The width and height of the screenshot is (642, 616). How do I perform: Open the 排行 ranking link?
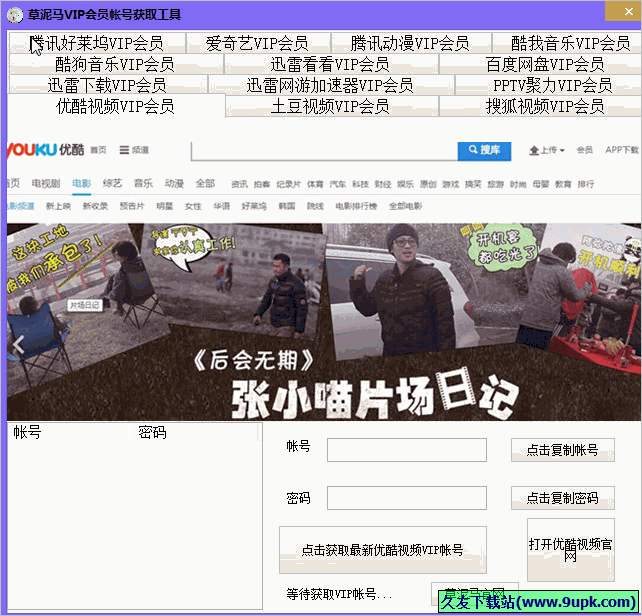tap(585, 184)
